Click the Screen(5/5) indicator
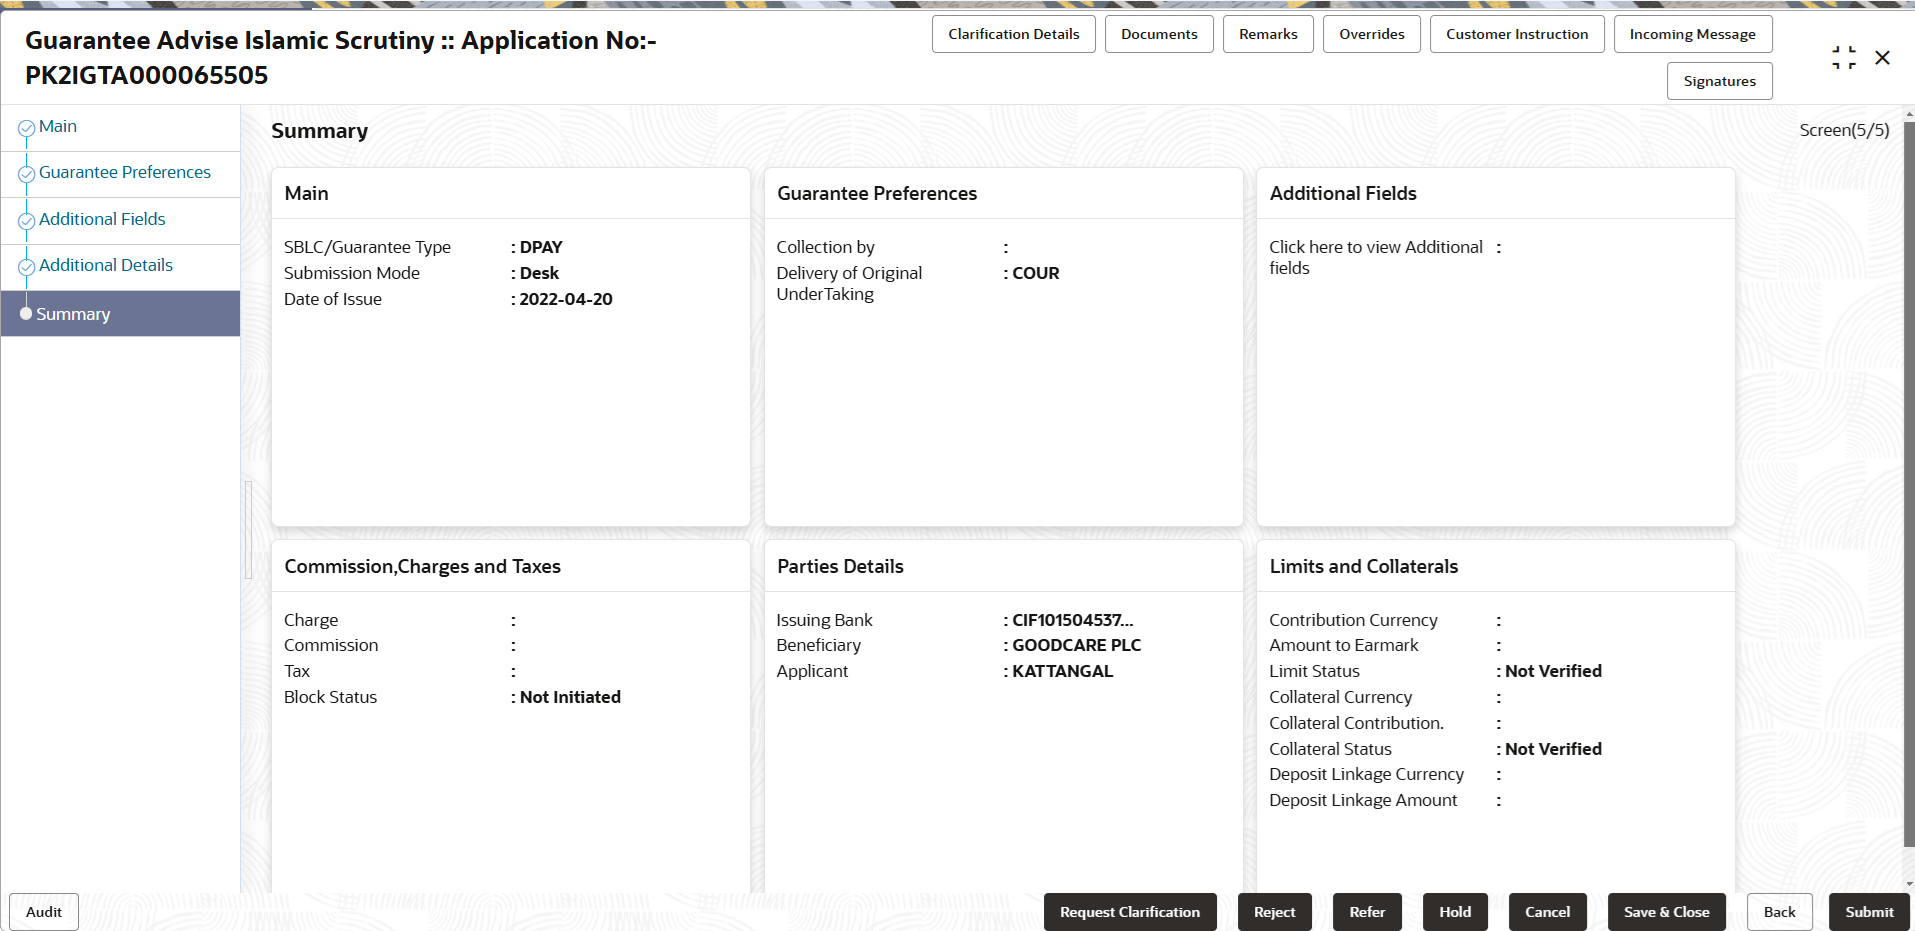 [x=1845, y=130]
